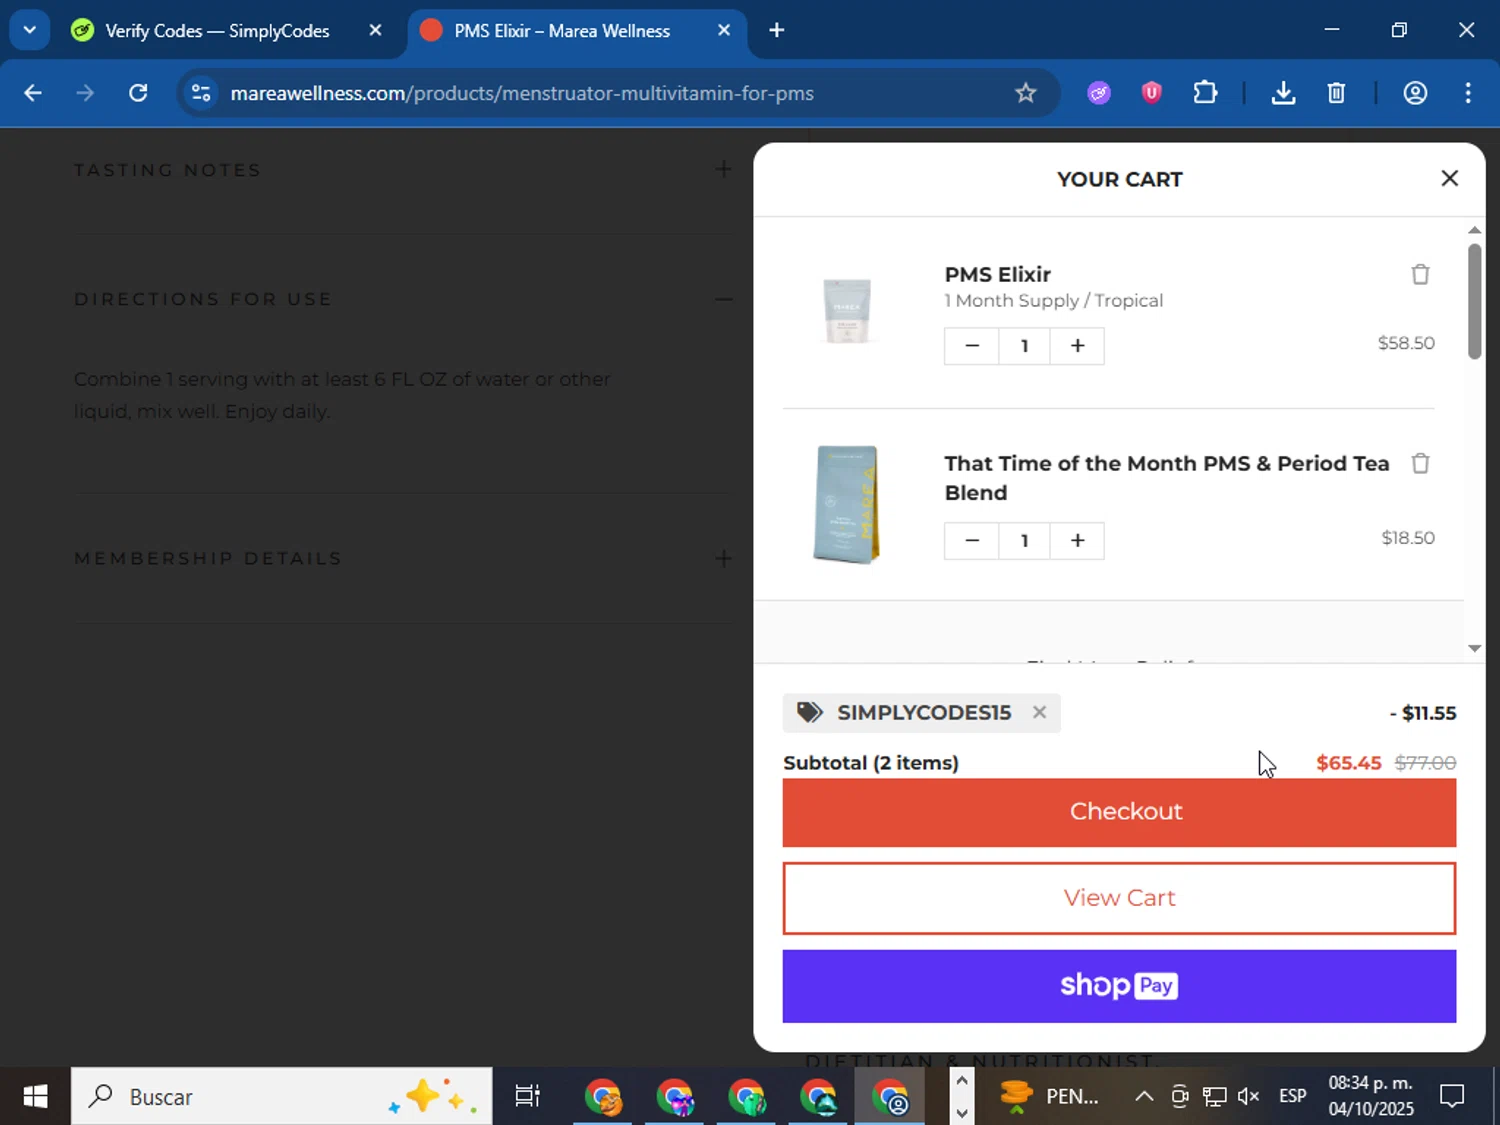Delete PMS Elixir from cart
1500x1125 pixels.
1420,274
